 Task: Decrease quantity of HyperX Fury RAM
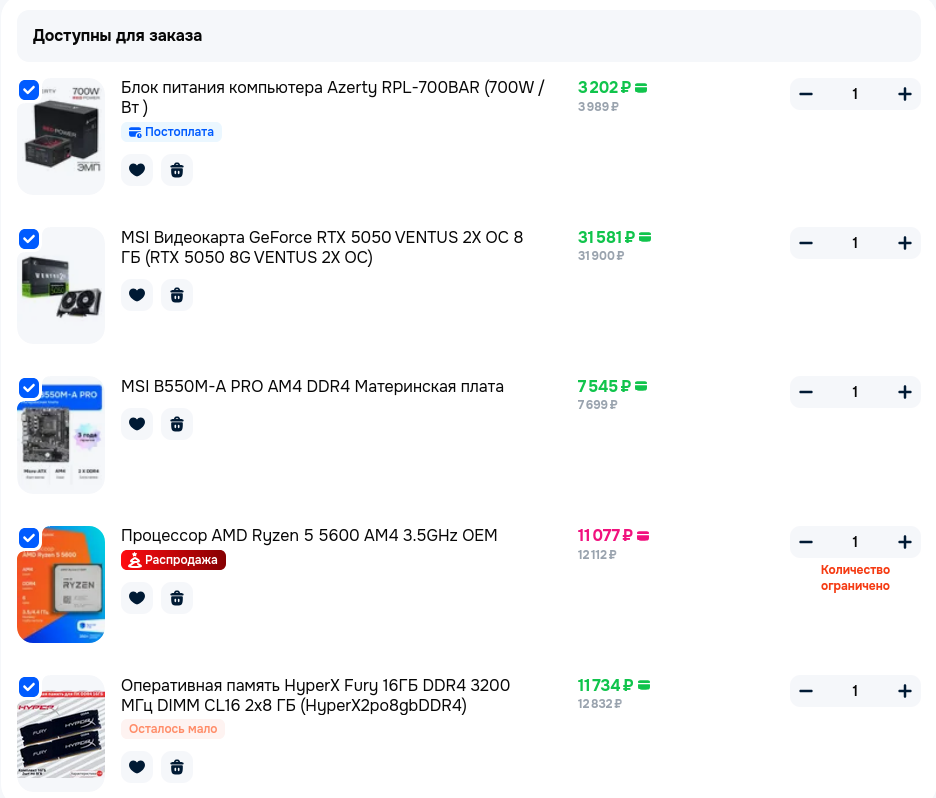pos(806,691)
